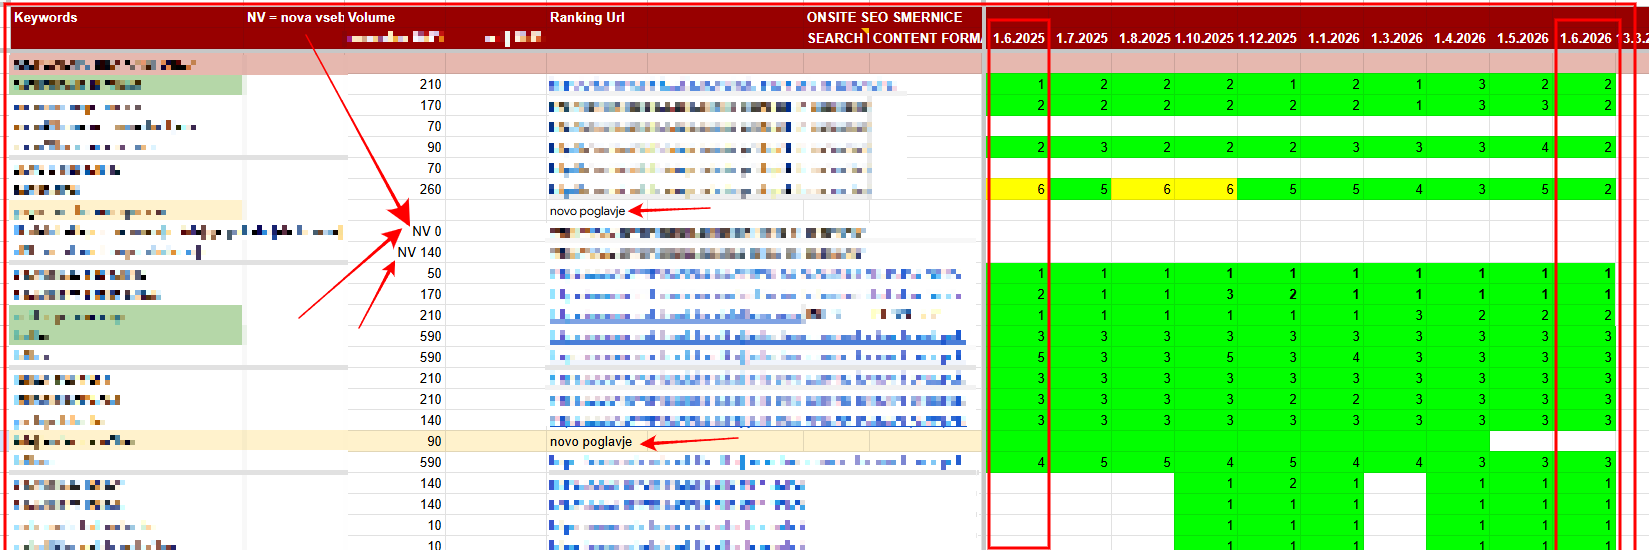Image resolution: width=1649 pixels, height=550 pixels.
Task: Select the cell showing 4 under 1.5.2026
Action: (x=1522, y=147)
